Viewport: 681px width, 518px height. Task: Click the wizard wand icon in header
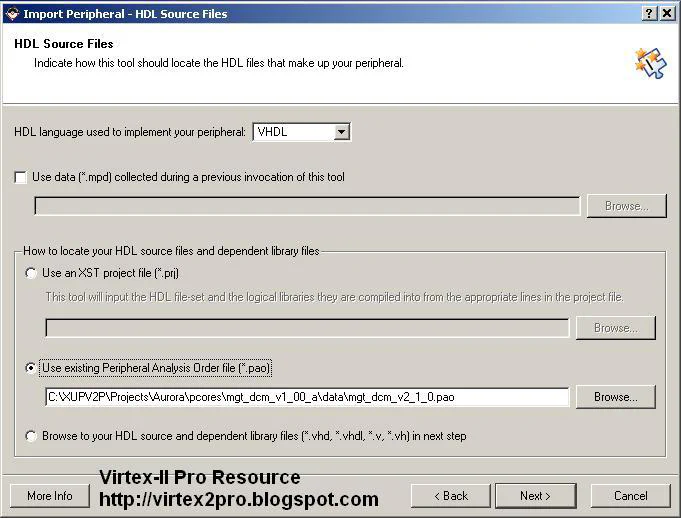click(649, 63)
